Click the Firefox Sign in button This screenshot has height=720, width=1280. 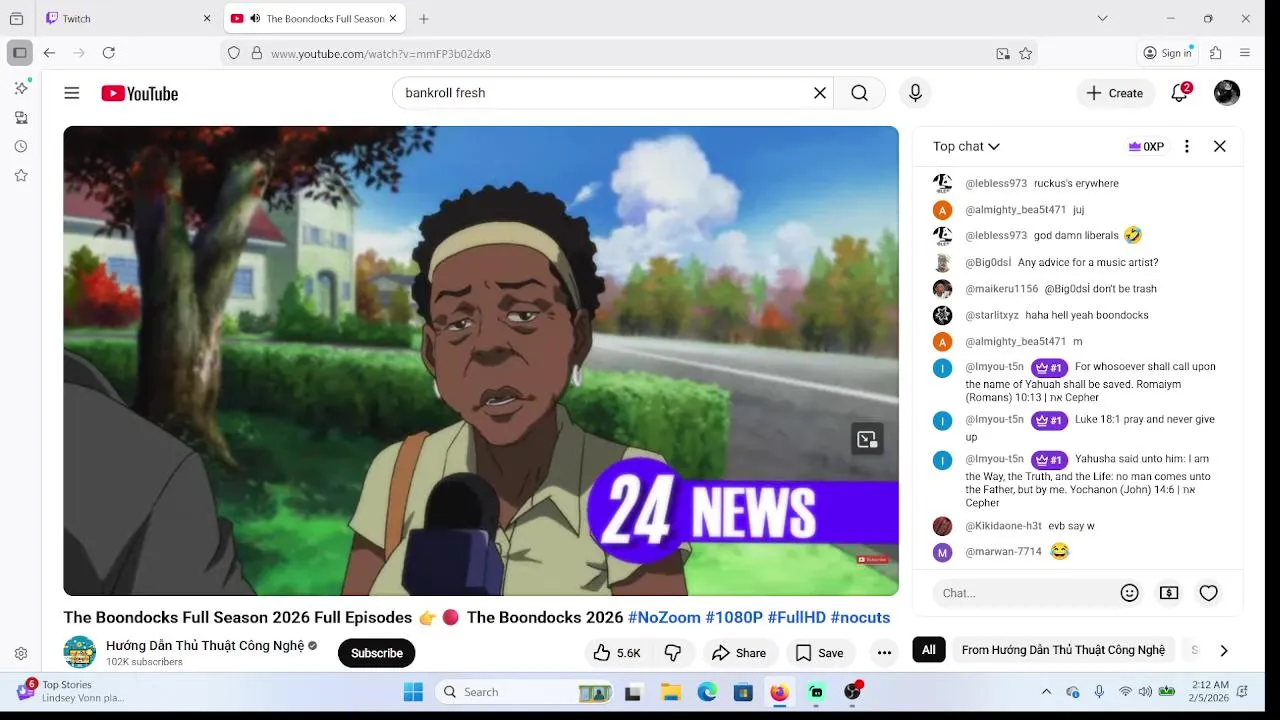pos(1168,53)
